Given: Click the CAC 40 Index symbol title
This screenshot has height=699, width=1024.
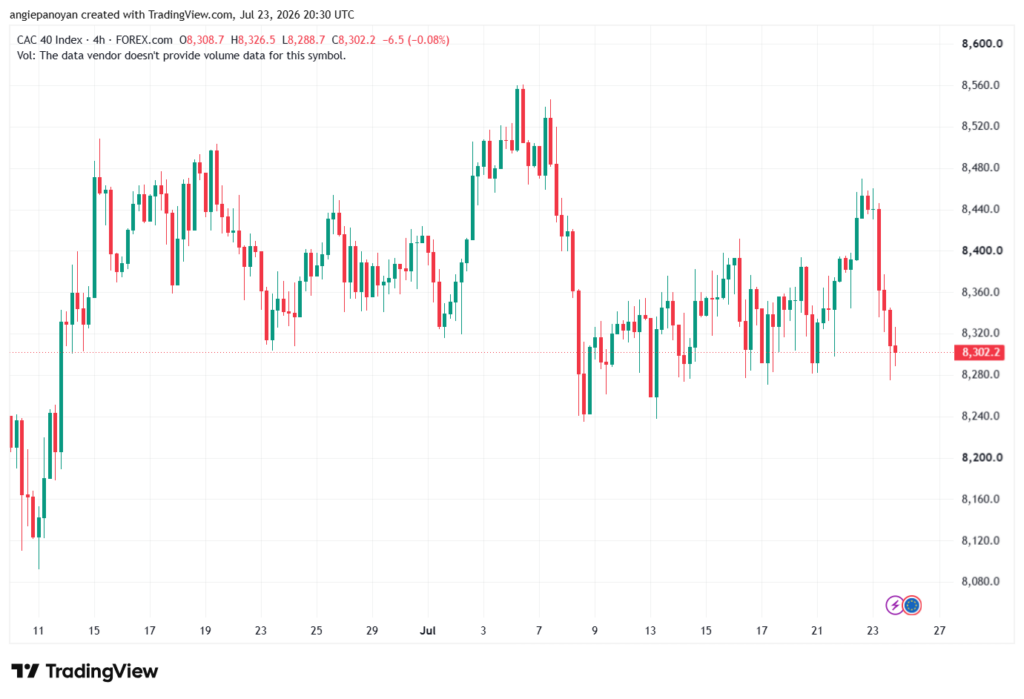Looking at the screenshot, I should coord(50,40).
